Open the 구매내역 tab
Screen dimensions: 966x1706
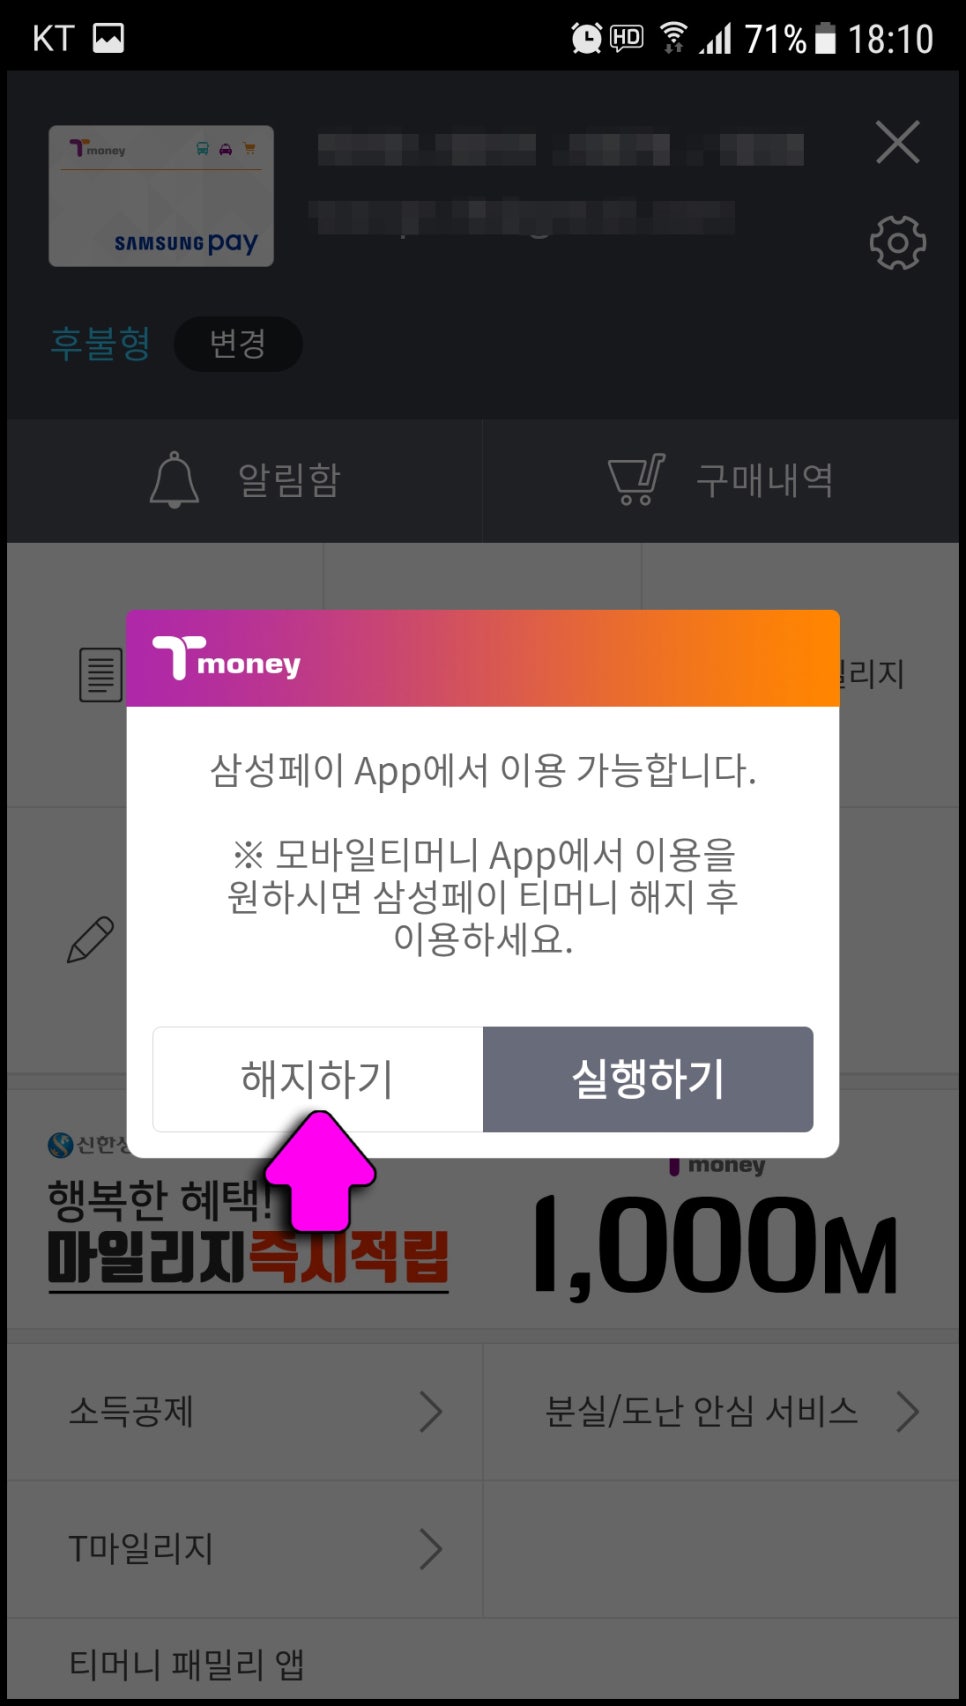tap(721, 481)
